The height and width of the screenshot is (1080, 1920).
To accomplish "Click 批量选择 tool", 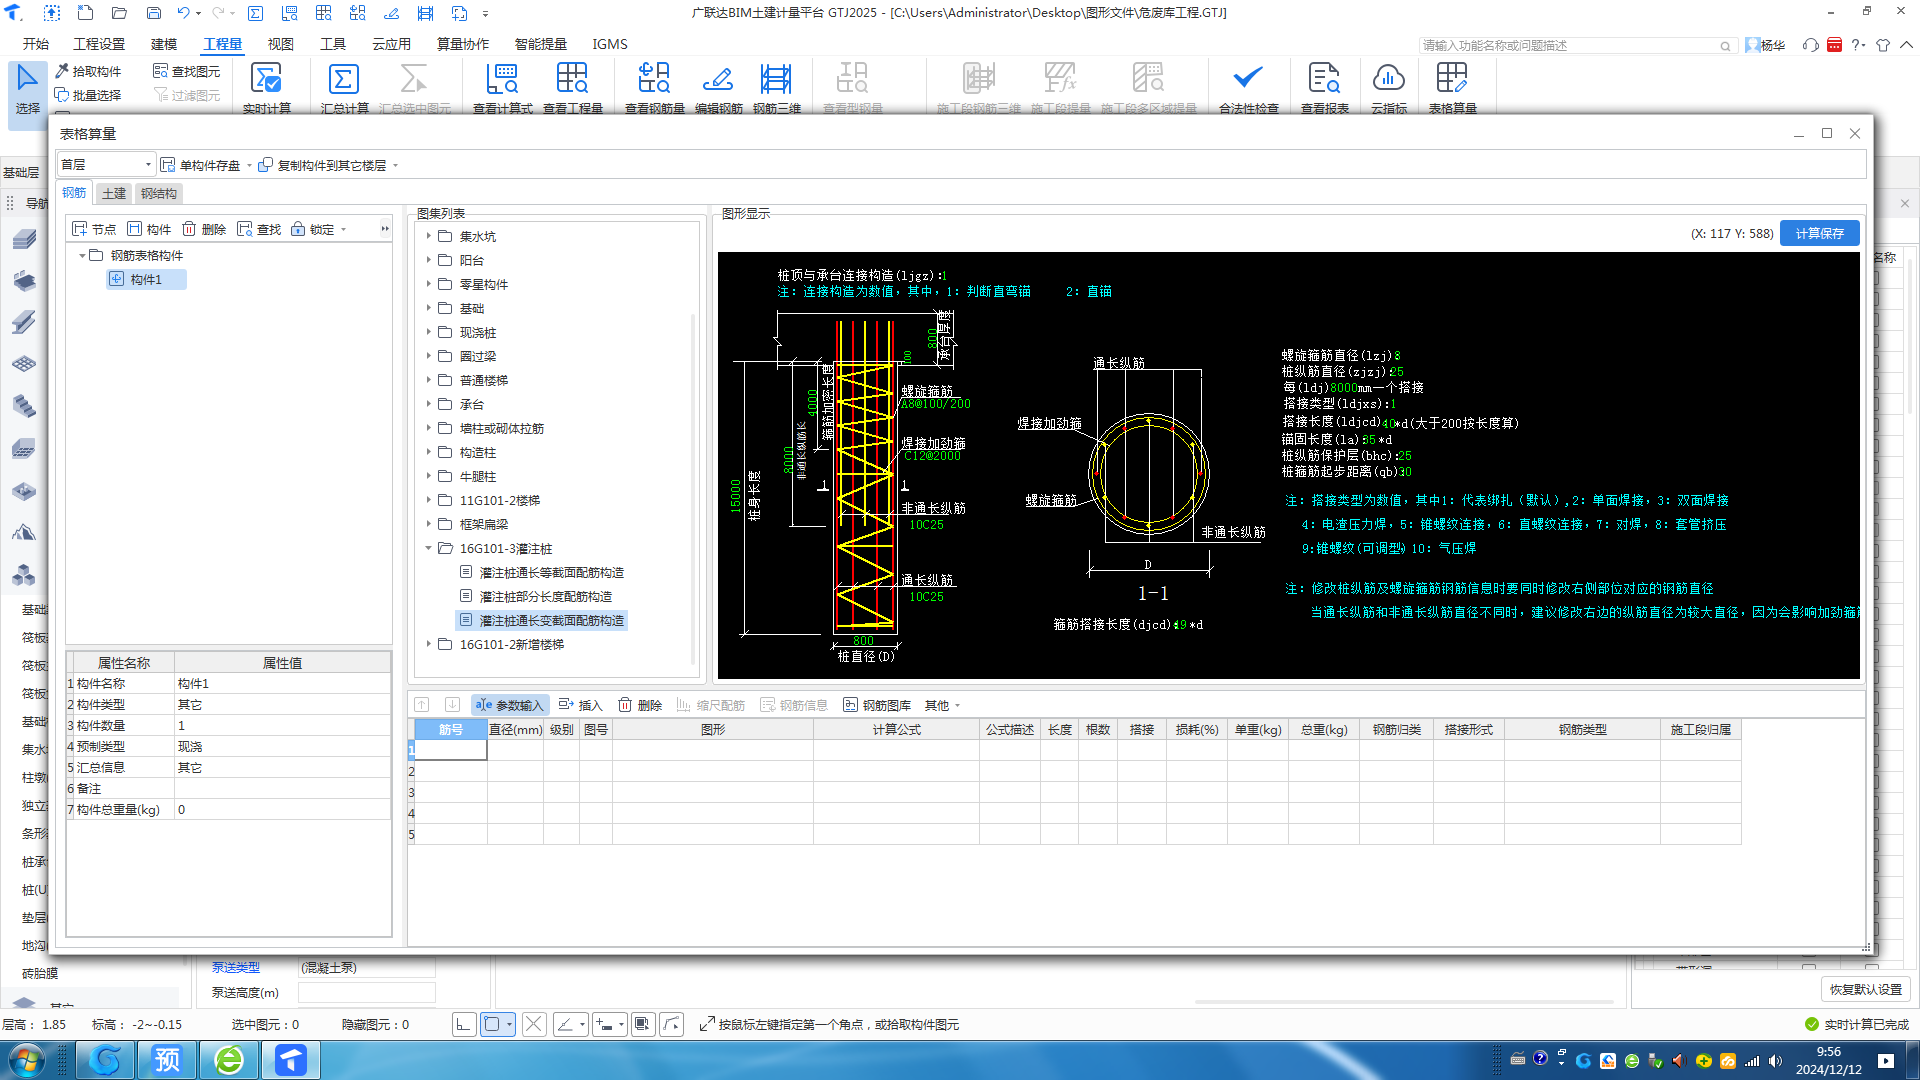I will 88,95.
